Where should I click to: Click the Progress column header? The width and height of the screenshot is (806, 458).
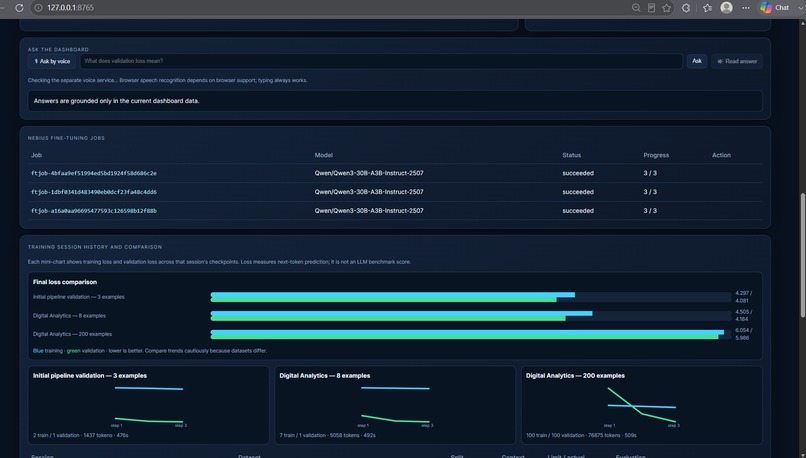(656, 155)
